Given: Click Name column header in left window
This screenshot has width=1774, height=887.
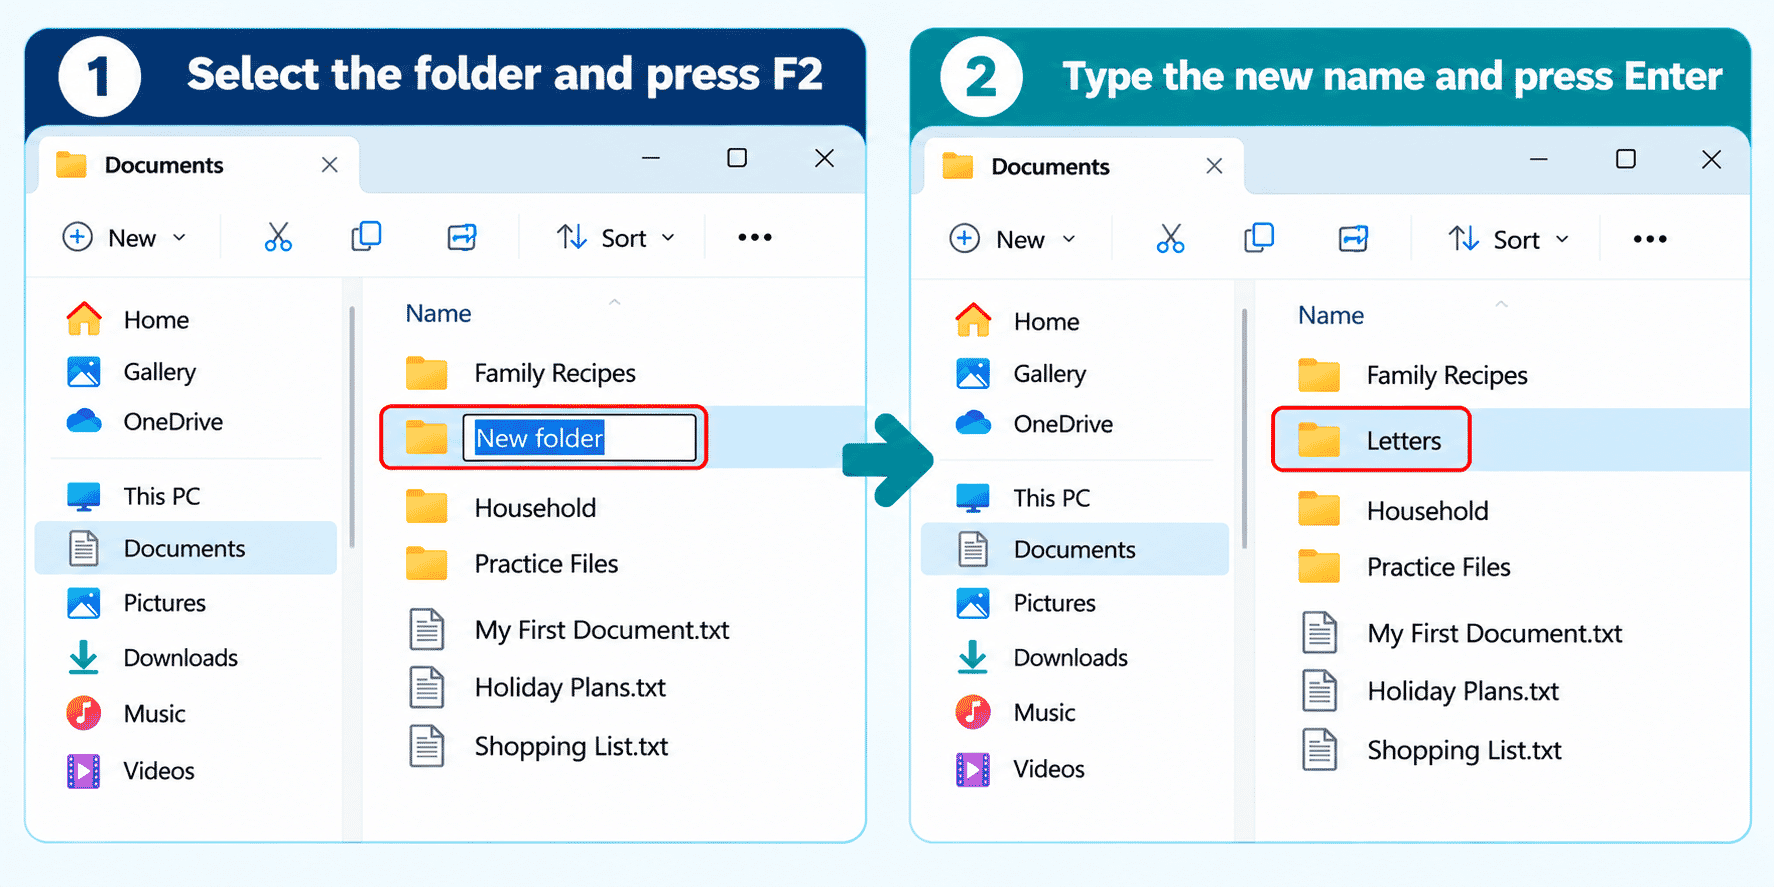Looking at the screenshot, I should pyautogui.click(x=438, y=314).
